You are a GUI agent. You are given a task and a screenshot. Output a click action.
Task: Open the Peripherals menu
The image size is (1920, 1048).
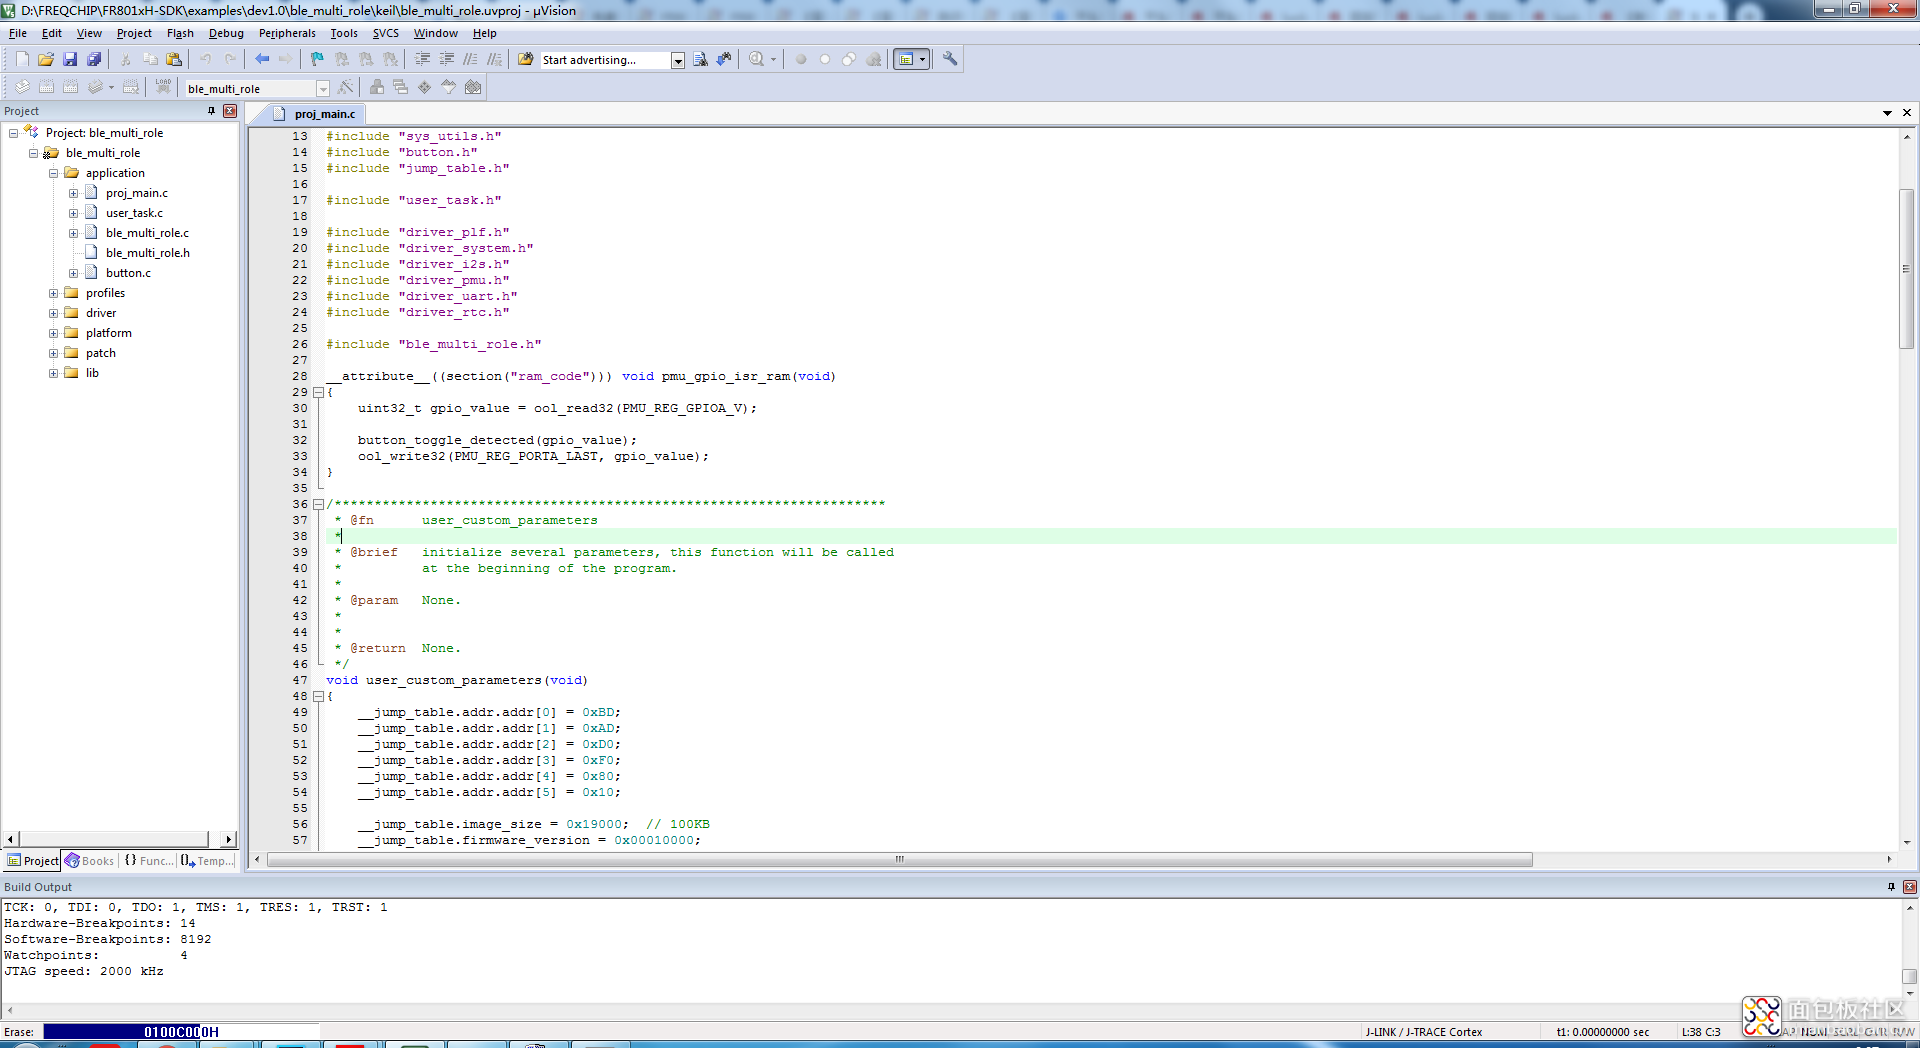287,33
